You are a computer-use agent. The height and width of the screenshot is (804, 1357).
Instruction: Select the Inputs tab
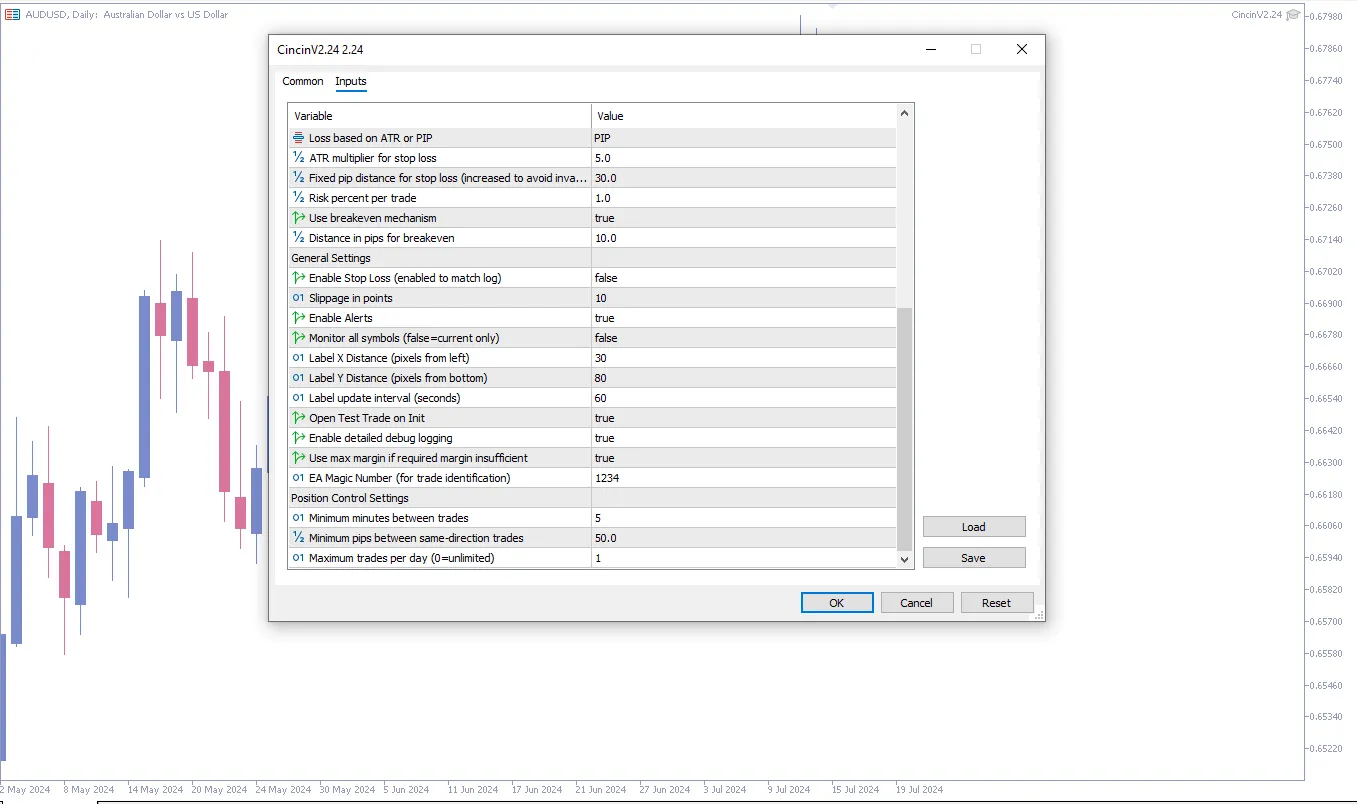(x=351, y=82)
